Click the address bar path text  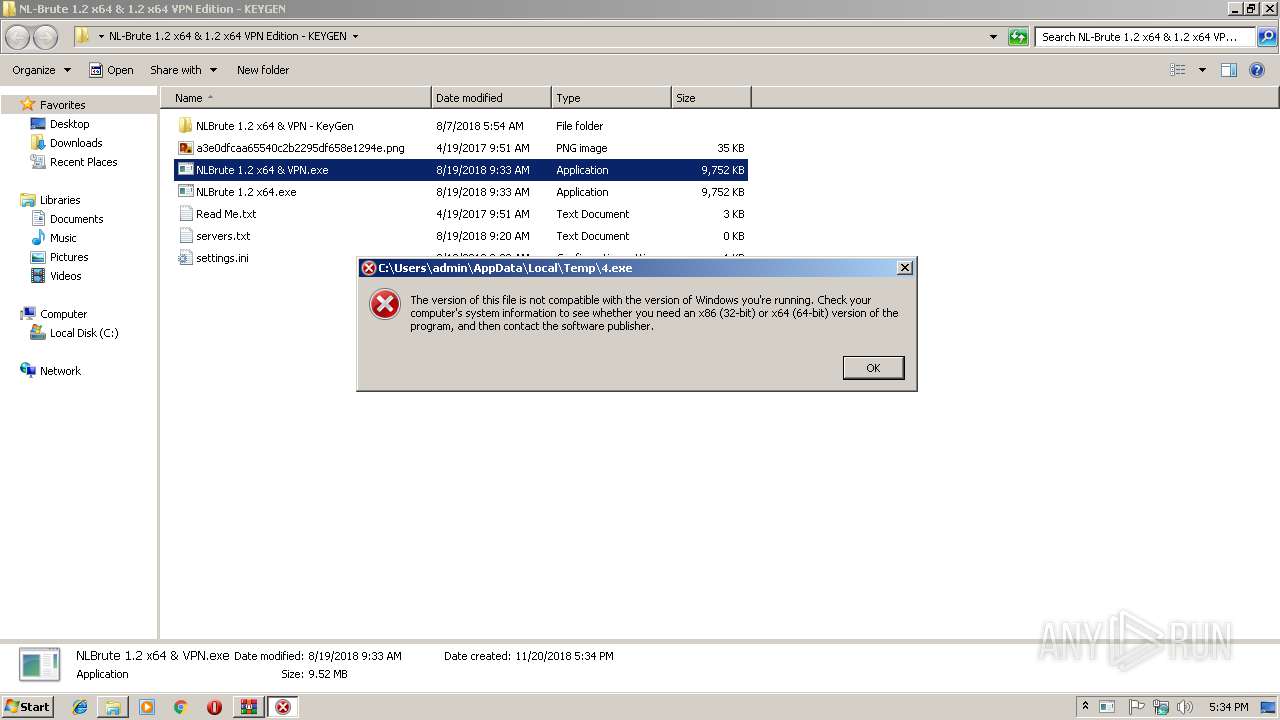tap(228, 36)
